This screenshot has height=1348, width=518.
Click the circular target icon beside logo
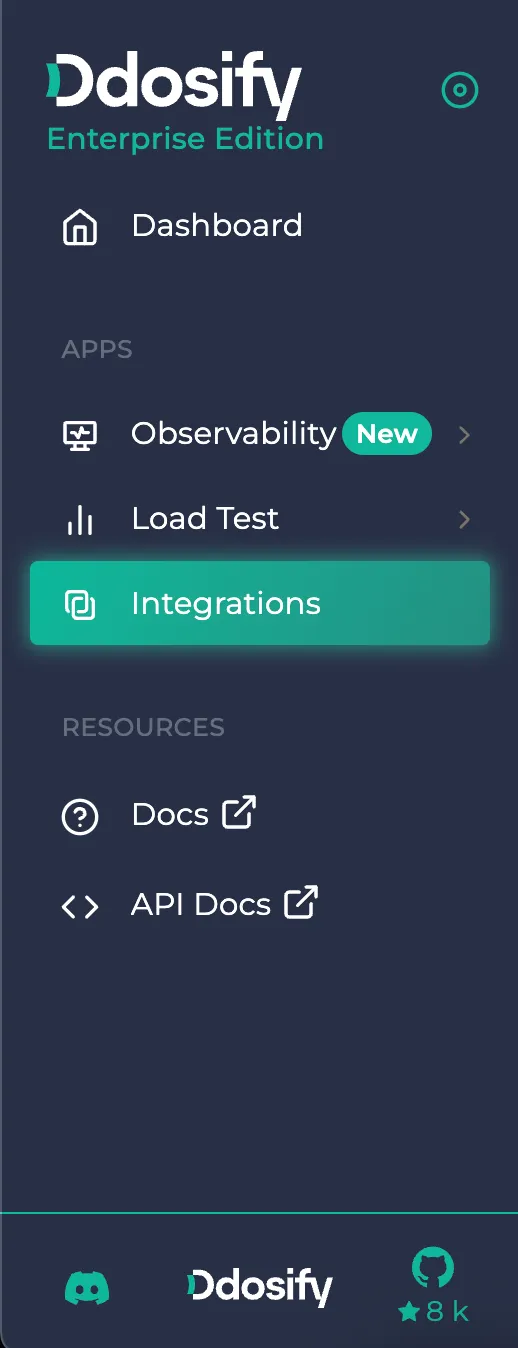(460, 91)
